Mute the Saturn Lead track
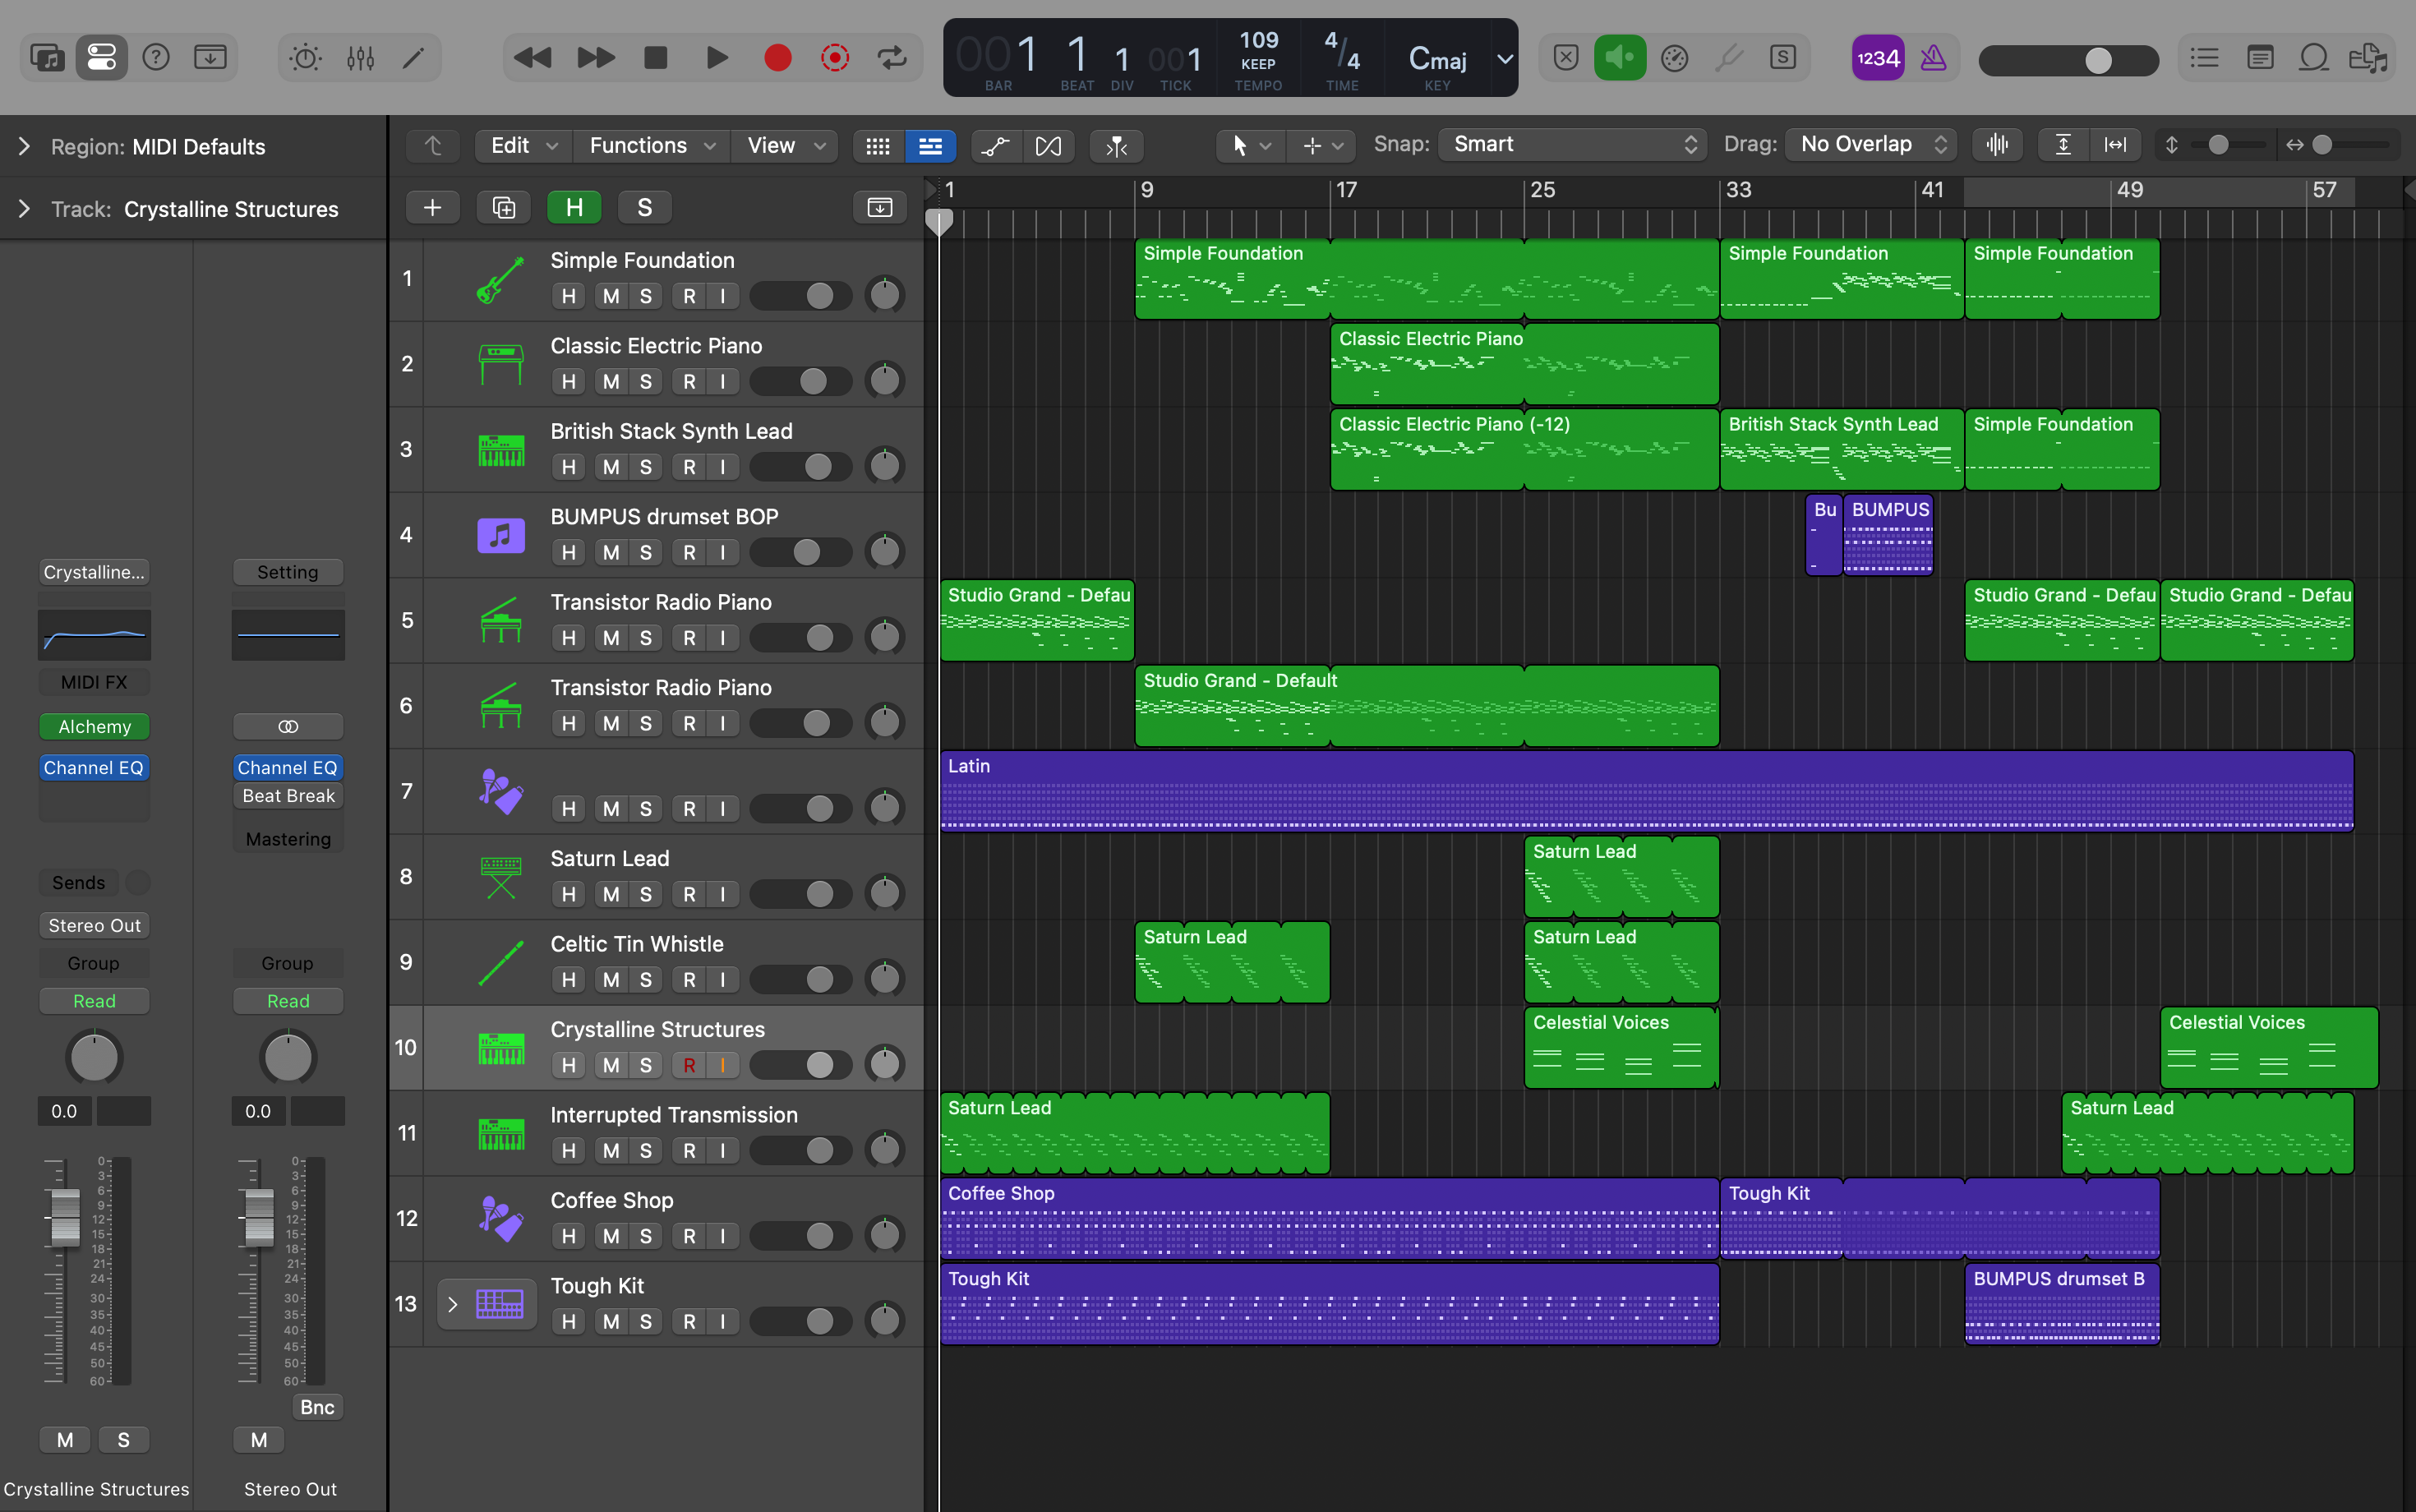Viewport: 2416px width, 1512px height. pyautogui.click(x=611, y=894)
